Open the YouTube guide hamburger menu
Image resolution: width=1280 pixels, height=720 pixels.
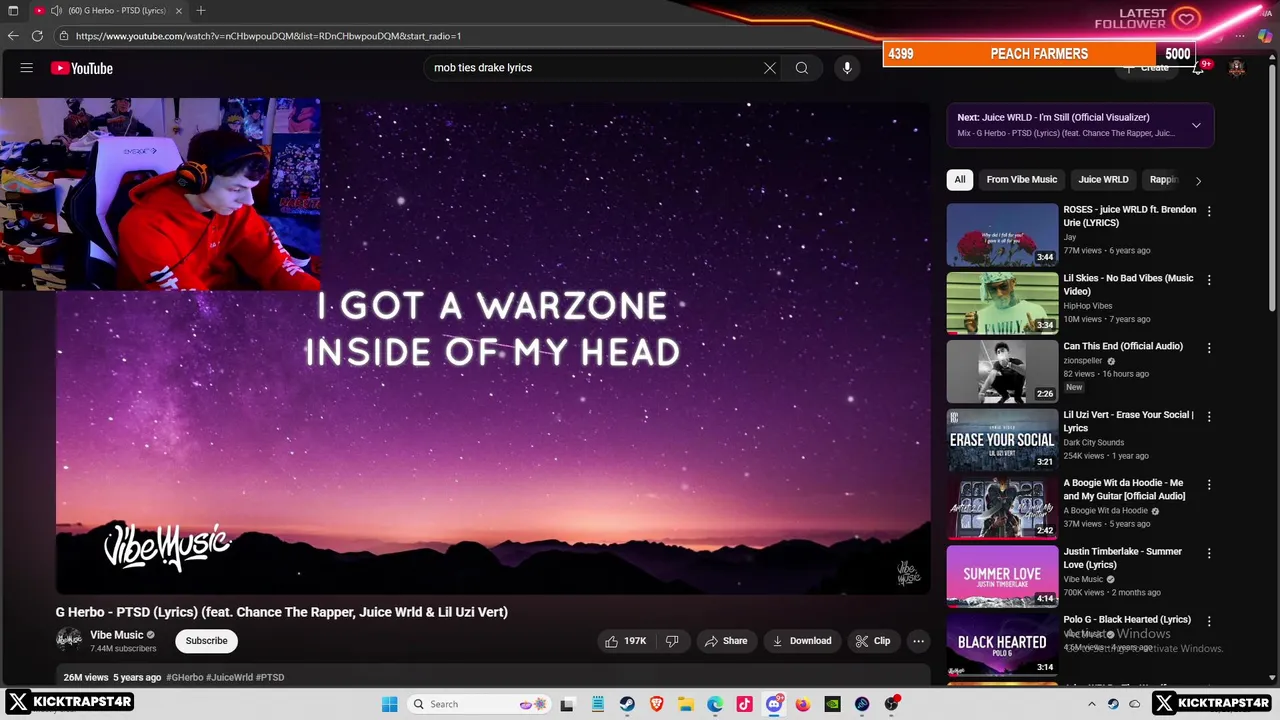[27, 68]
